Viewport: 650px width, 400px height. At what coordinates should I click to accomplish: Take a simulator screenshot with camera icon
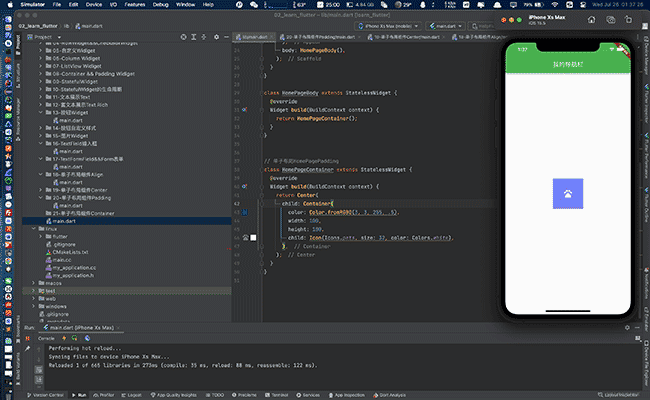point(611,19)
